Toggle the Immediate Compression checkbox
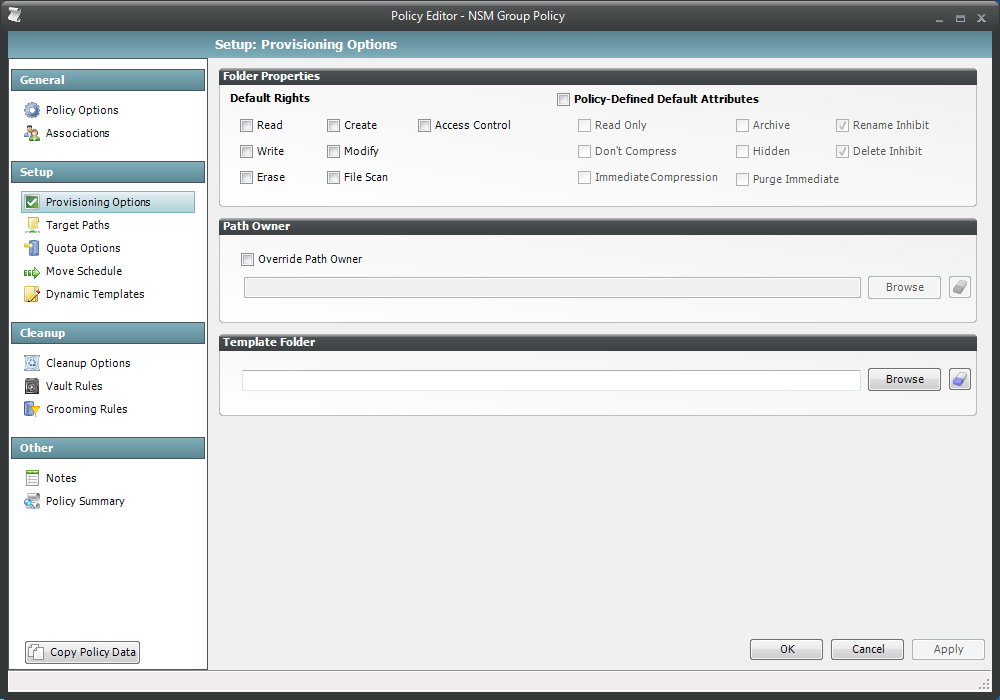This screenshot has width=1000, height=700. (584, 177)
